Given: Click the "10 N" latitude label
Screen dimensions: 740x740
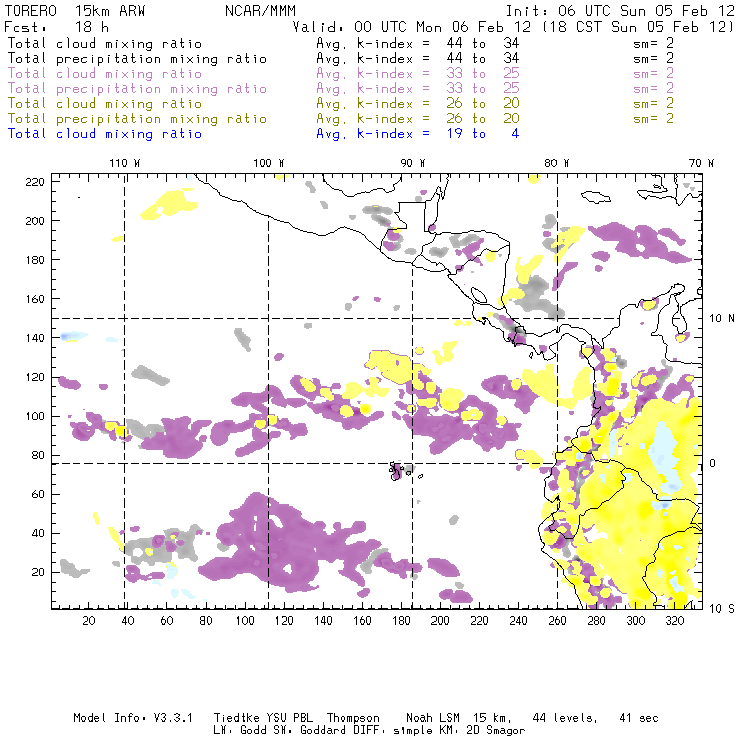Looking at the screenshot, I should click(x=722, y=319).
